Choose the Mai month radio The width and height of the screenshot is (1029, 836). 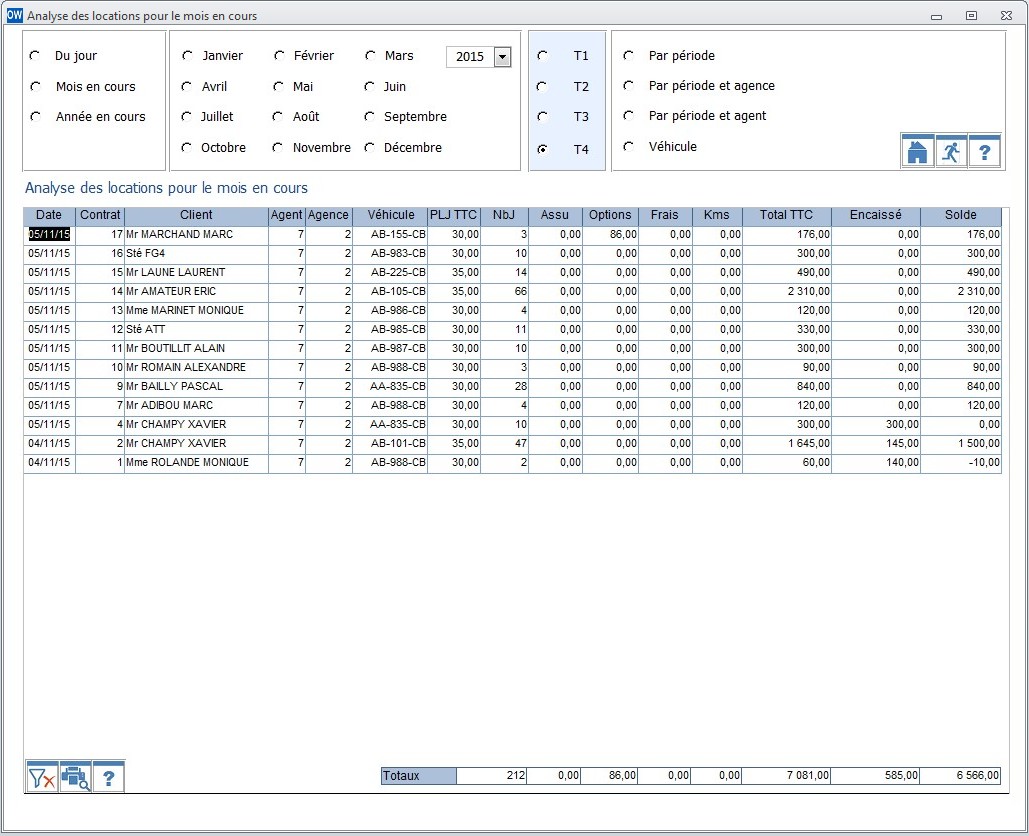coord(279,87)
